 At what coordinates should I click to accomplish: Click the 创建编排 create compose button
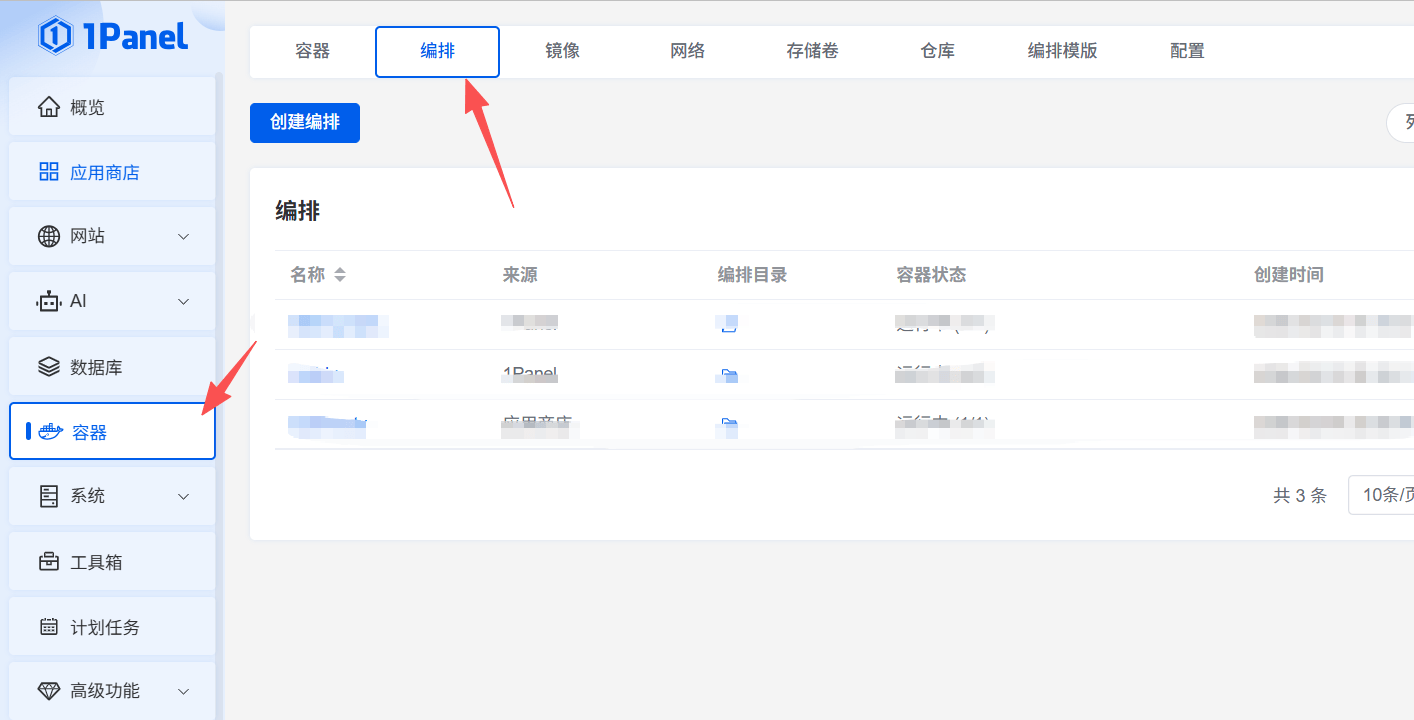[x=304, y=122]
